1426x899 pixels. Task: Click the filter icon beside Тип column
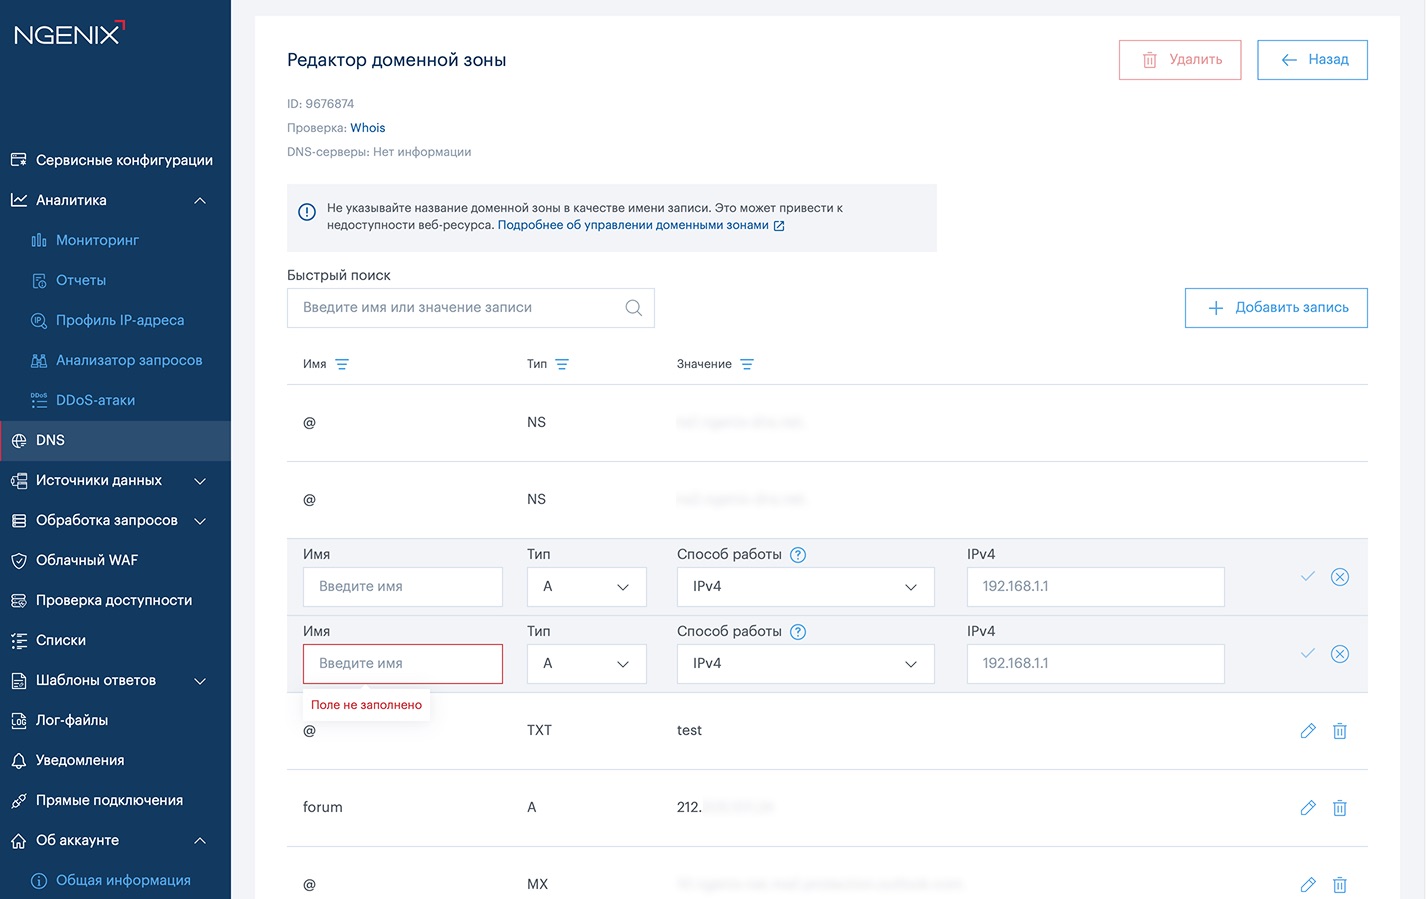tap(562, 365)
